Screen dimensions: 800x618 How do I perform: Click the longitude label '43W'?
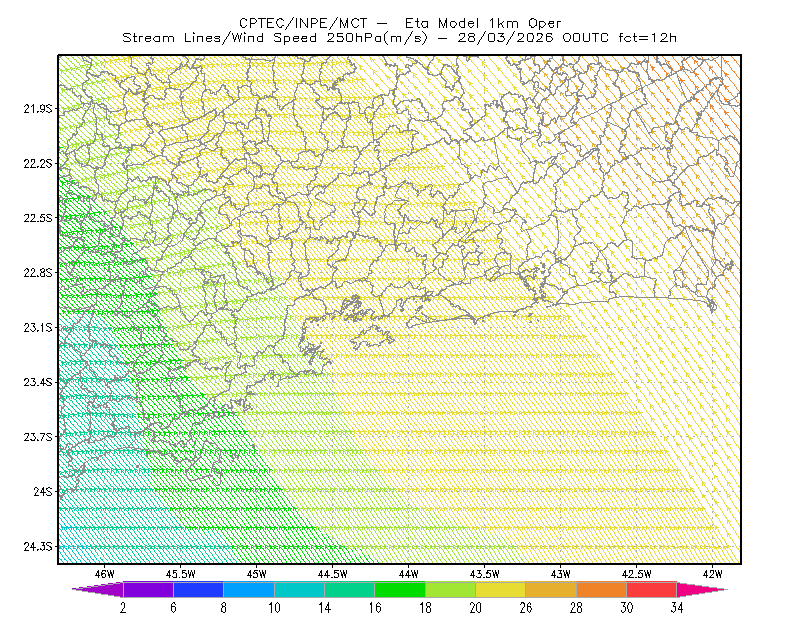pyautogui.click(x=561, y=574)
